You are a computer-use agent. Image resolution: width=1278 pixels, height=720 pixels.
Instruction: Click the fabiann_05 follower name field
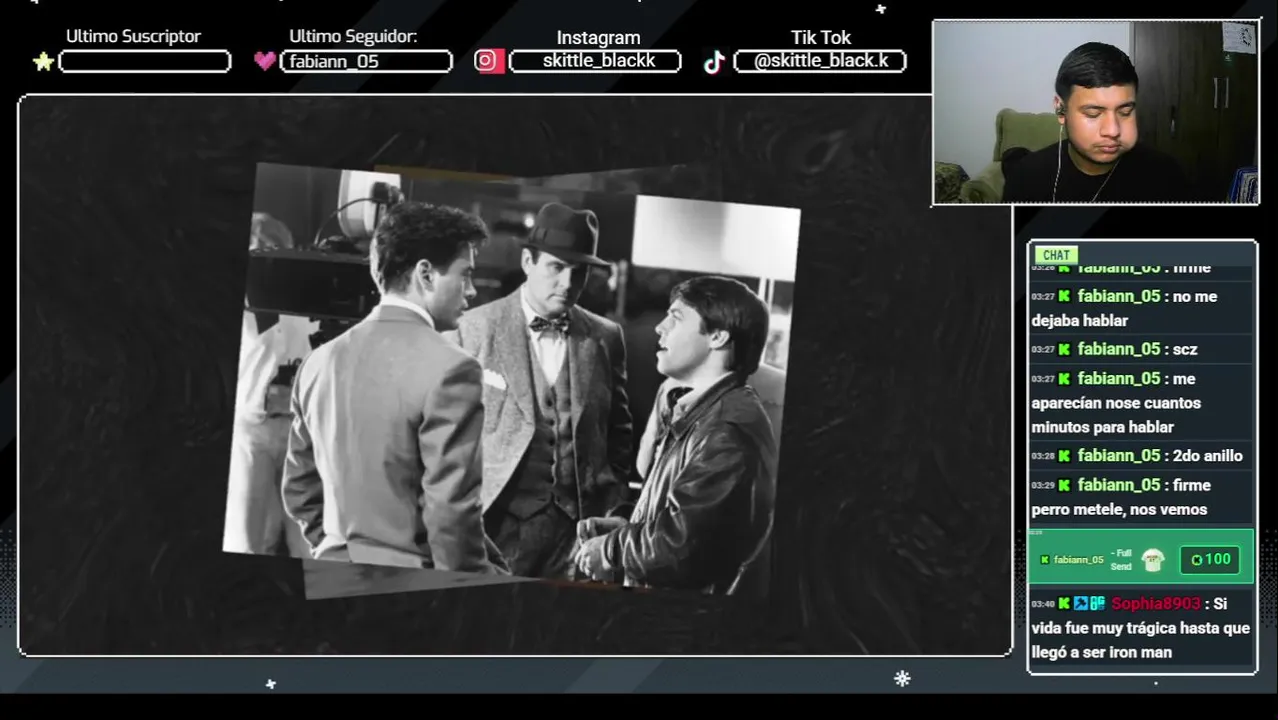366,62
